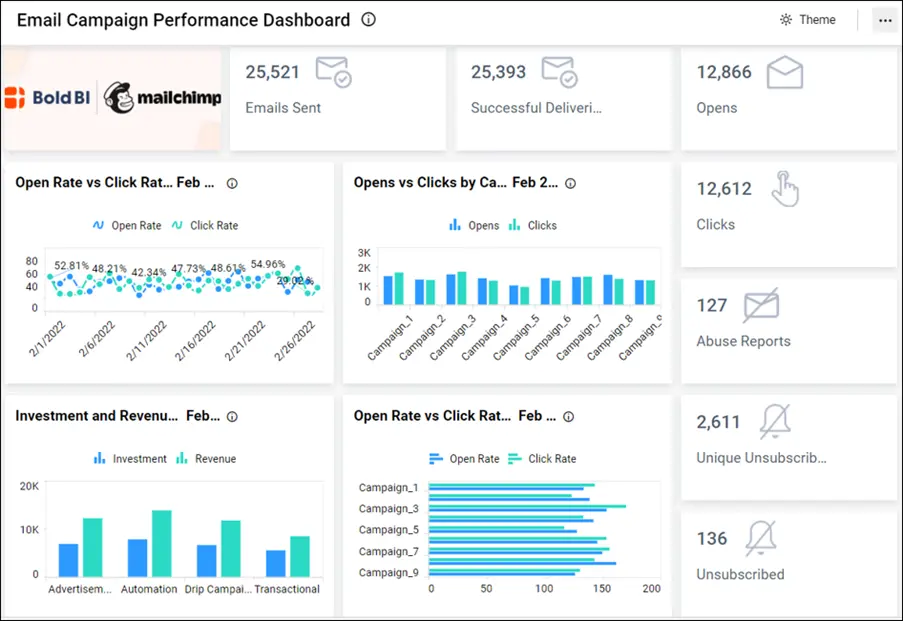Click the info icon on the Open Rate line chart
903x621 pixels.
pyautogui.click(x=232, y=183)
